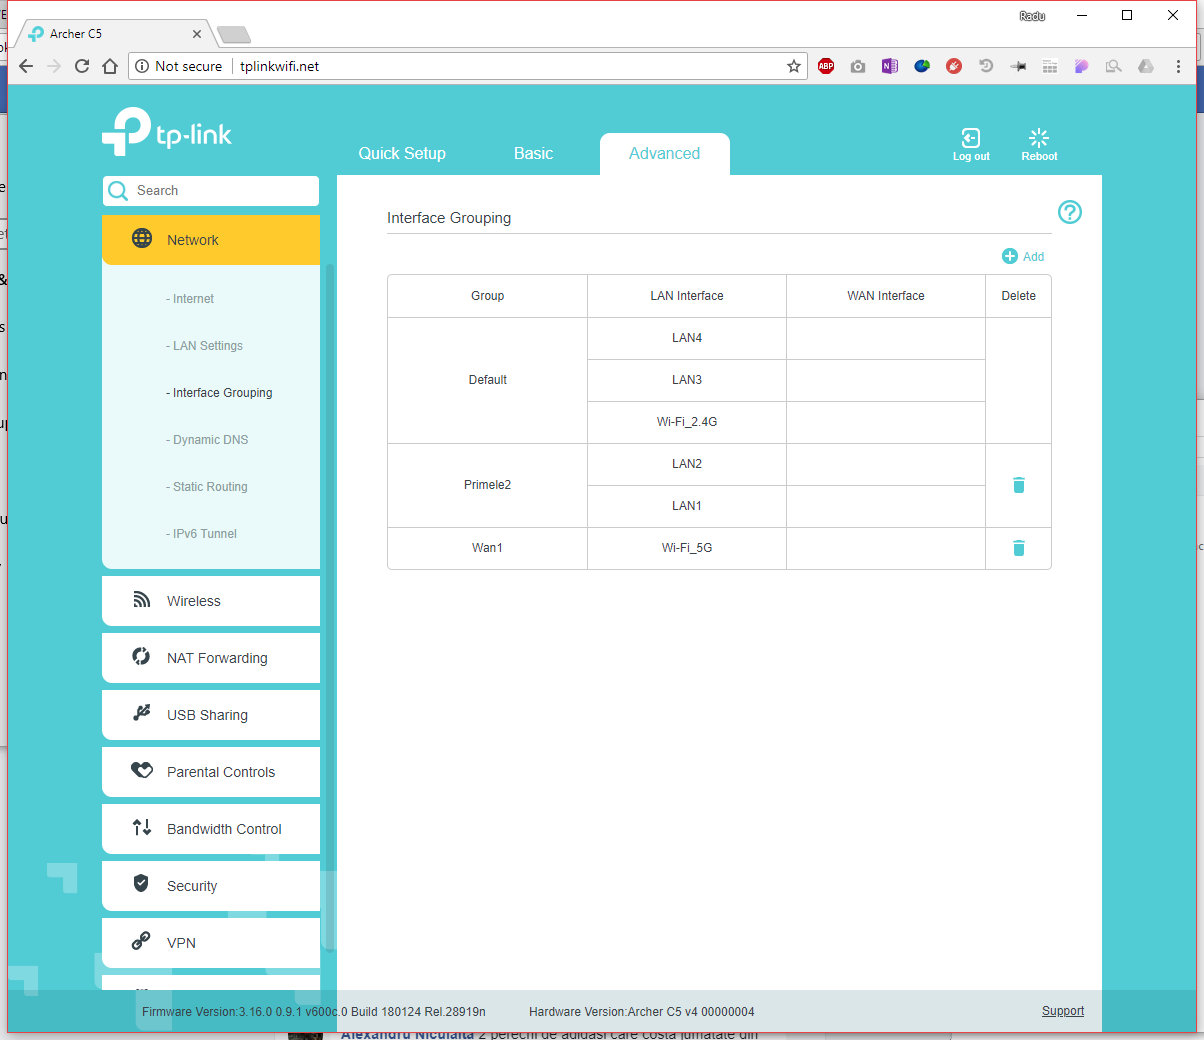Delete the Primele2 group with trash icon
Screen dimensions: 1204x1040
coord(1018,485)
